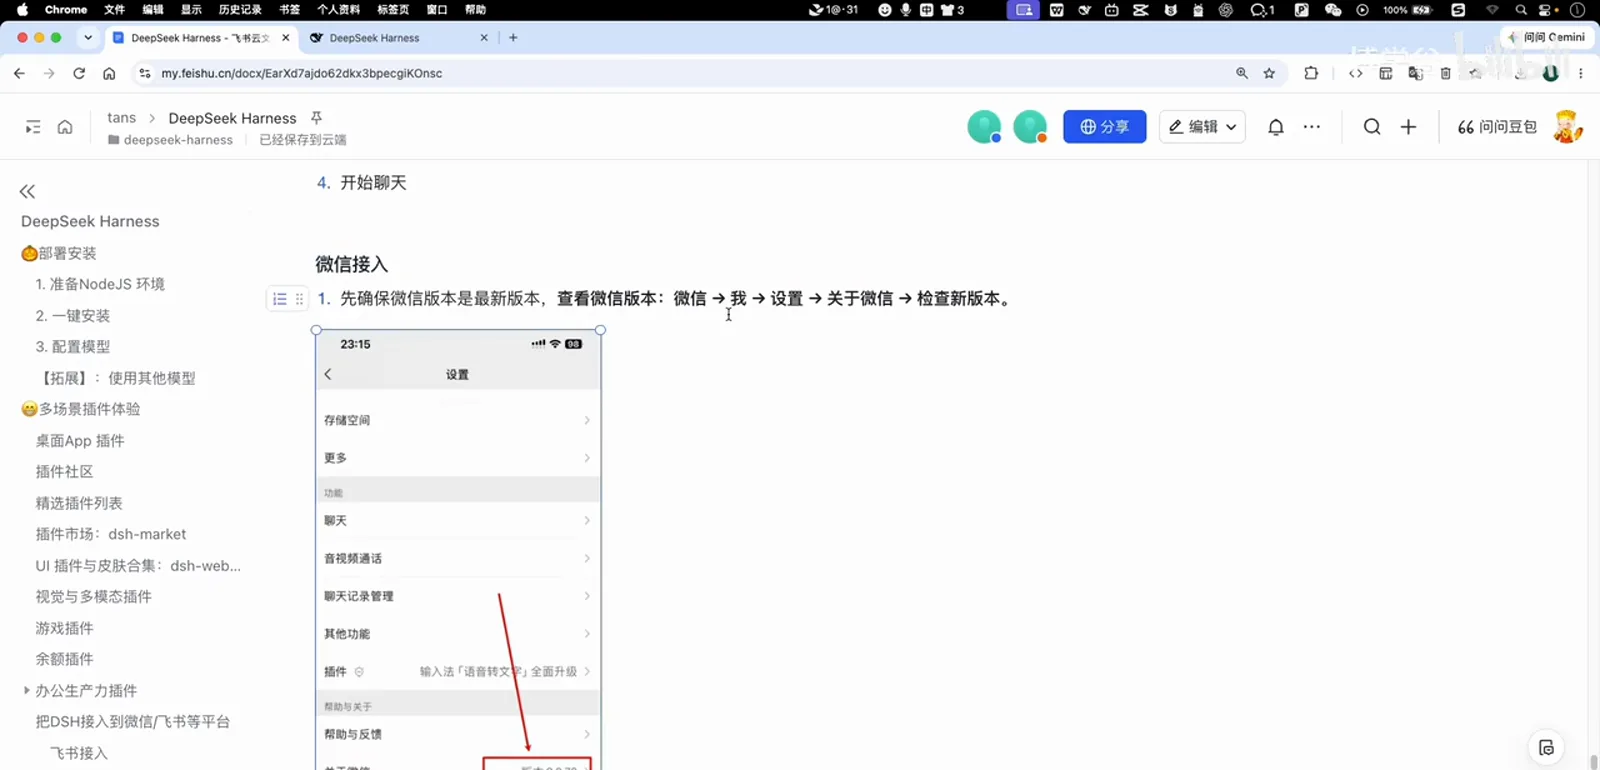Open the user profile avatar
Screen dimensions: 1600x770
pyautogui.click(x=1567, y=127)
